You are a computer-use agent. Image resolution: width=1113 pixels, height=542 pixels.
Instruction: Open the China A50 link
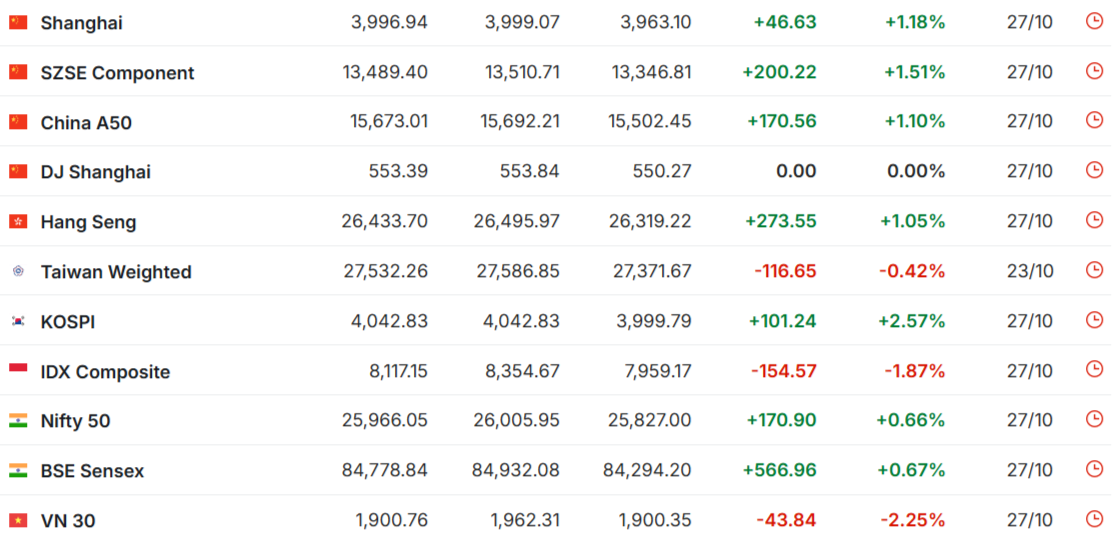point(86,122)
